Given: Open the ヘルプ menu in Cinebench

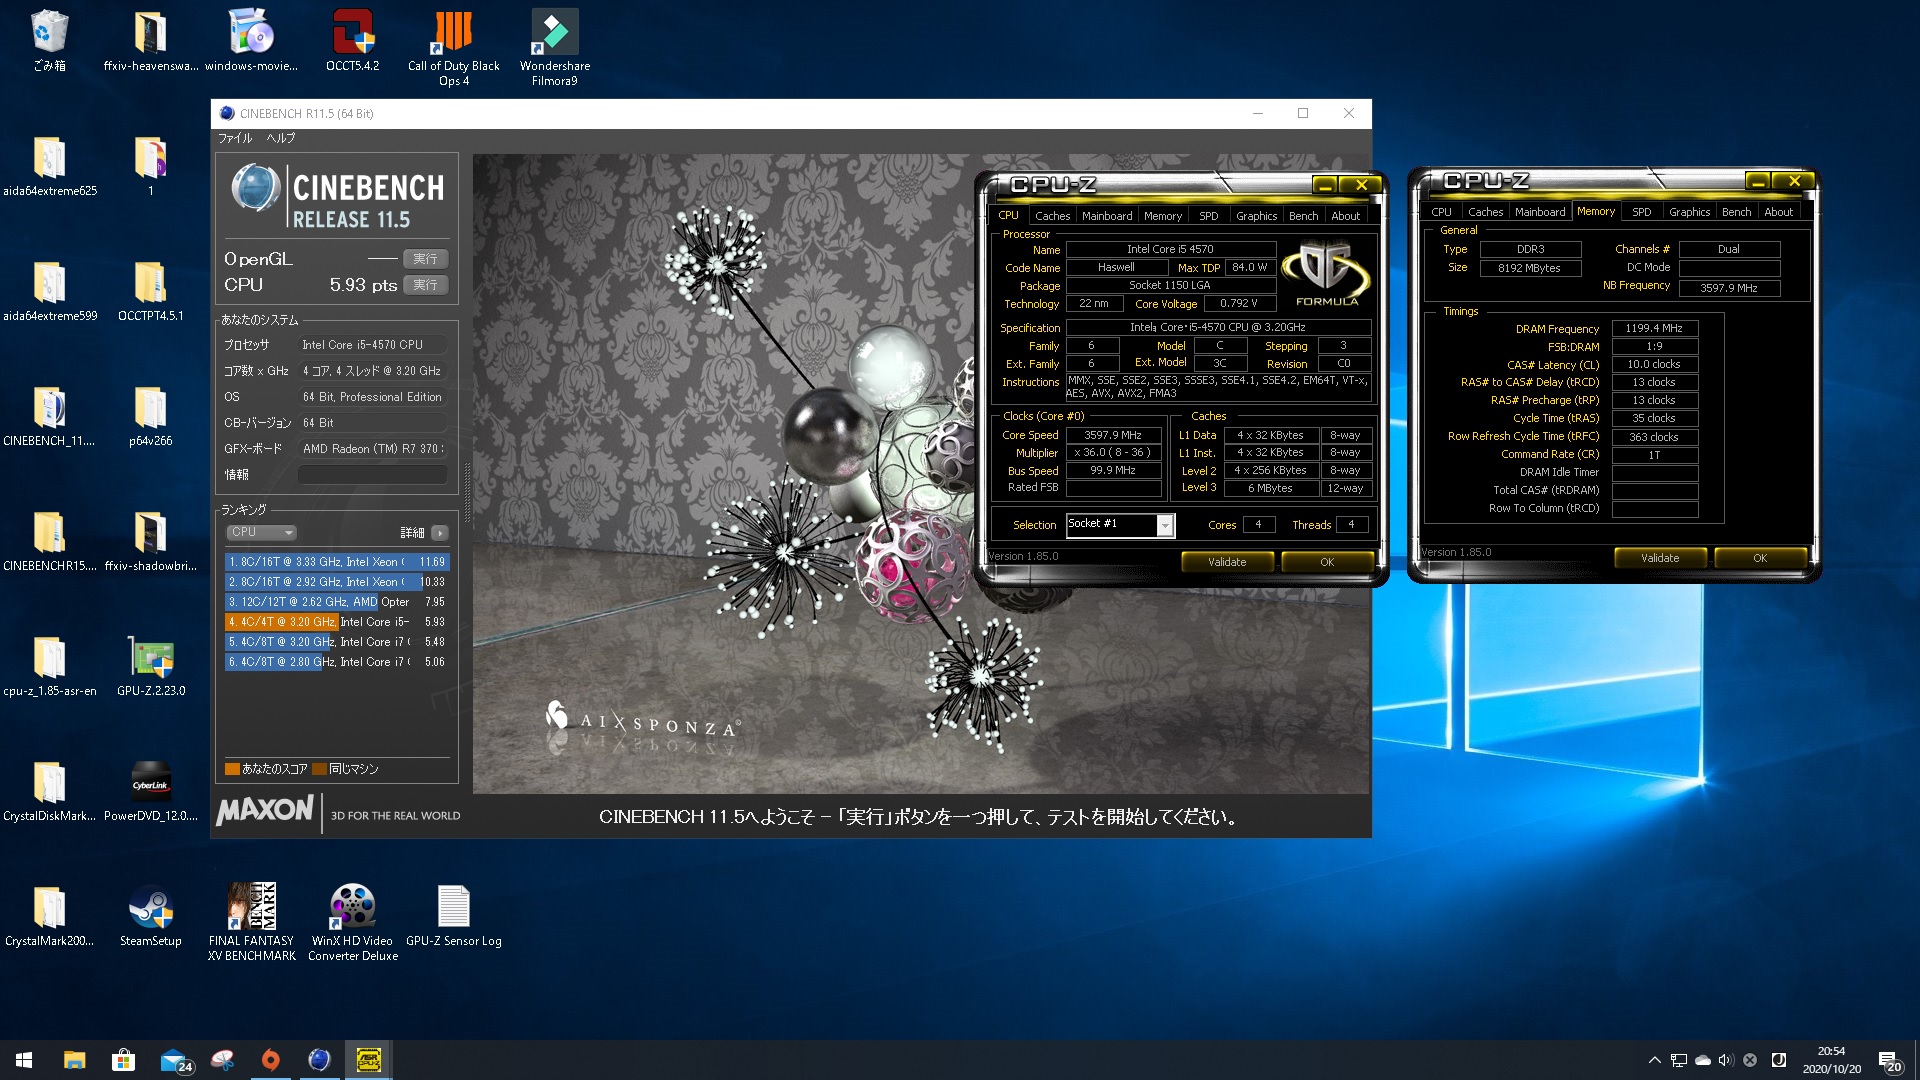Looking at the screenshot, I should point(280,138).
